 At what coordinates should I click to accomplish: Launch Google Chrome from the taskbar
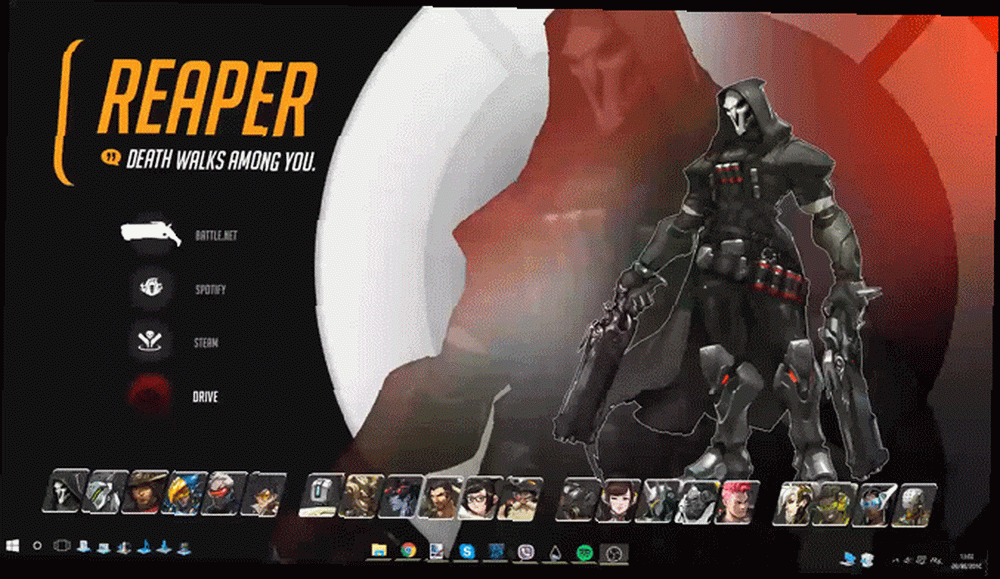point(408,550)
